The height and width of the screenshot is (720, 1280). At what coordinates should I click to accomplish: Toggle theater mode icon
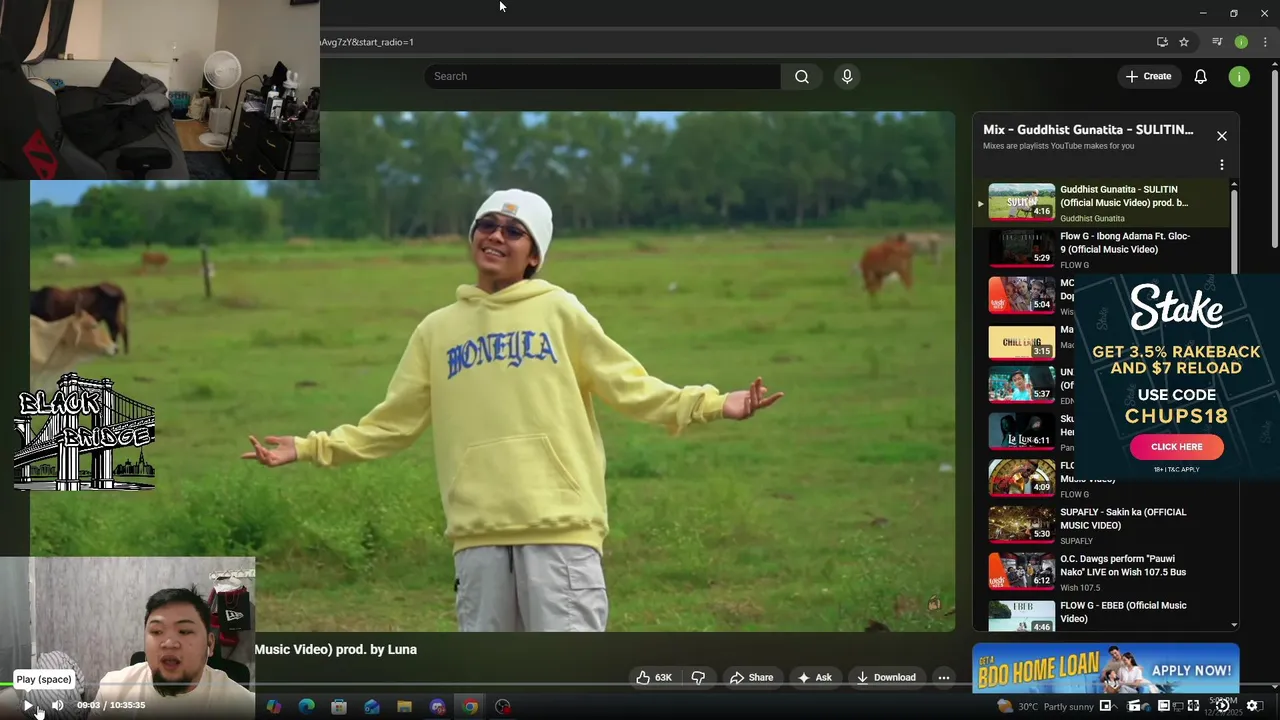tap(1164, 706)
